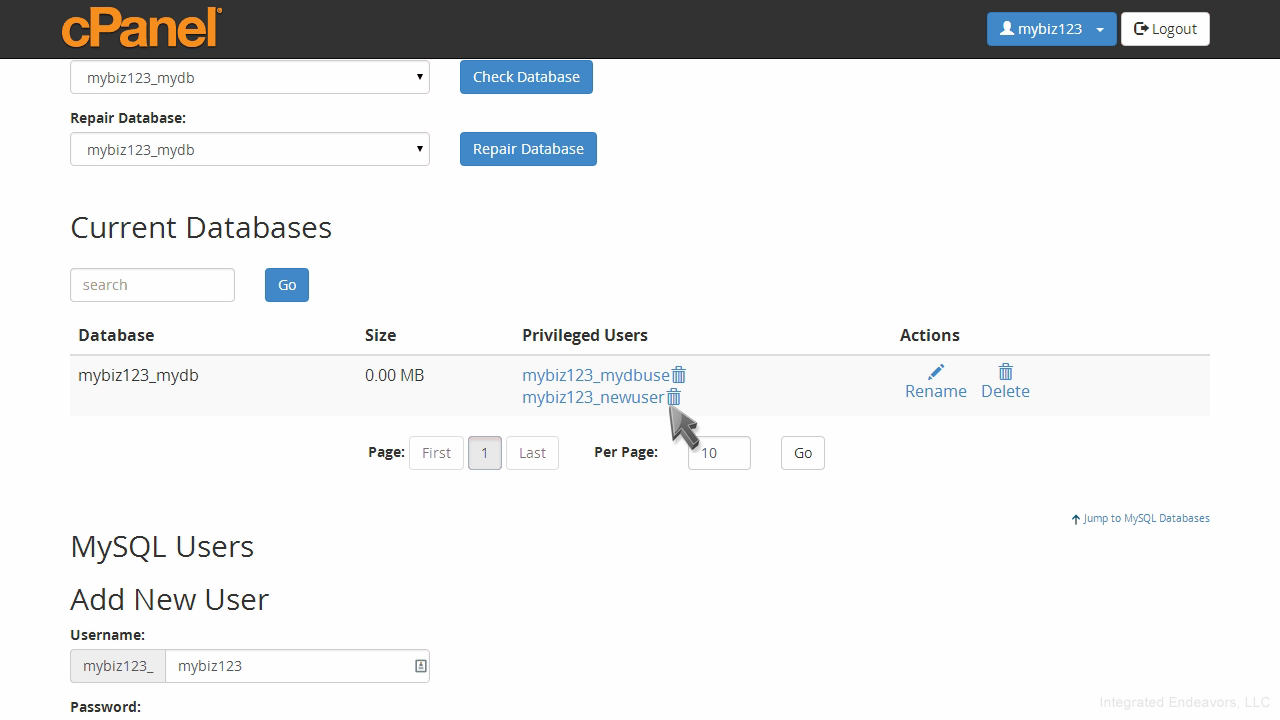This screenshot has width=1280, height=720.
Task: Click trash icon beside mybiz123_mydbuse user
Action: (679, 375)
